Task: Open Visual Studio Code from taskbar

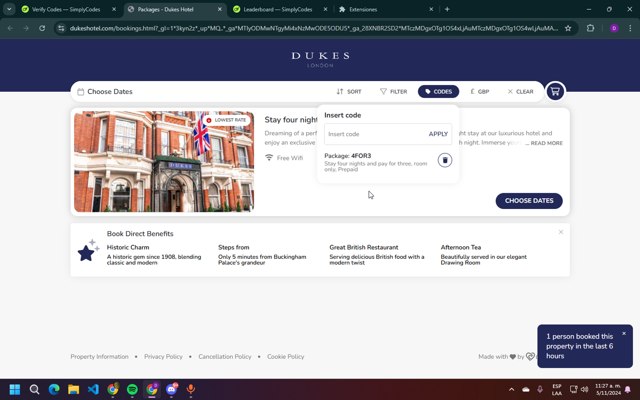Action: click(x=93, y=389)
